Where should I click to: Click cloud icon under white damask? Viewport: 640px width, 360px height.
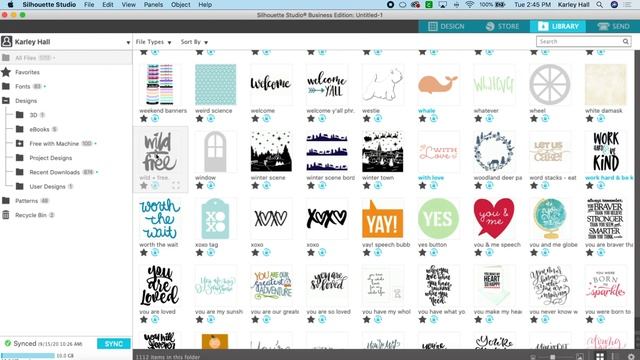[601, 118]
